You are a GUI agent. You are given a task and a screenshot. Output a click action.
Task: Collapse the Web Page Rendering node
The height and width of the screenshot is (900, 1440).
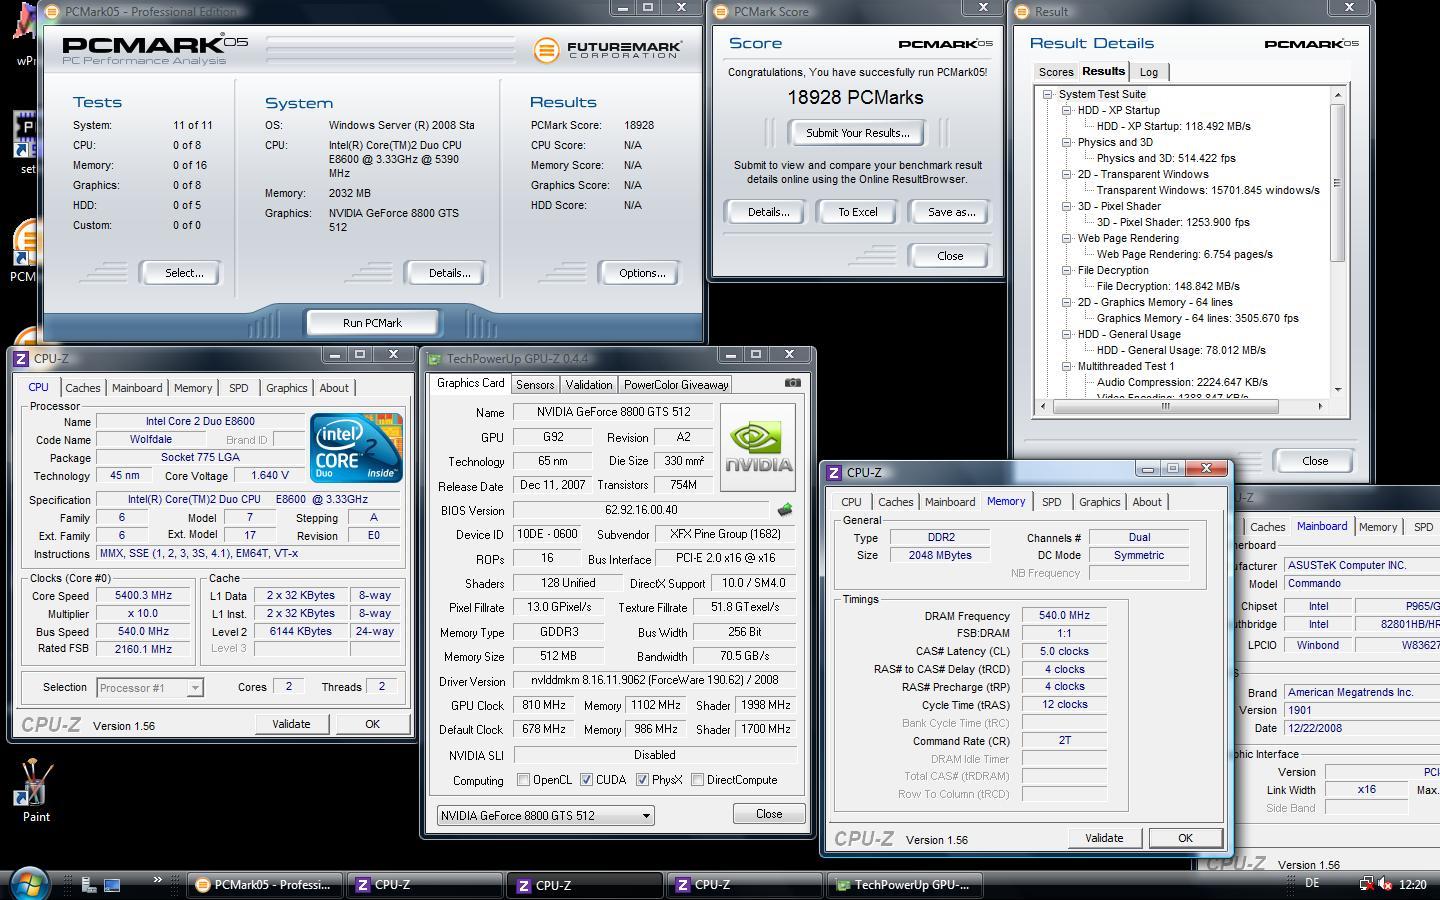pyautogui.click(x=1066, y=238)
